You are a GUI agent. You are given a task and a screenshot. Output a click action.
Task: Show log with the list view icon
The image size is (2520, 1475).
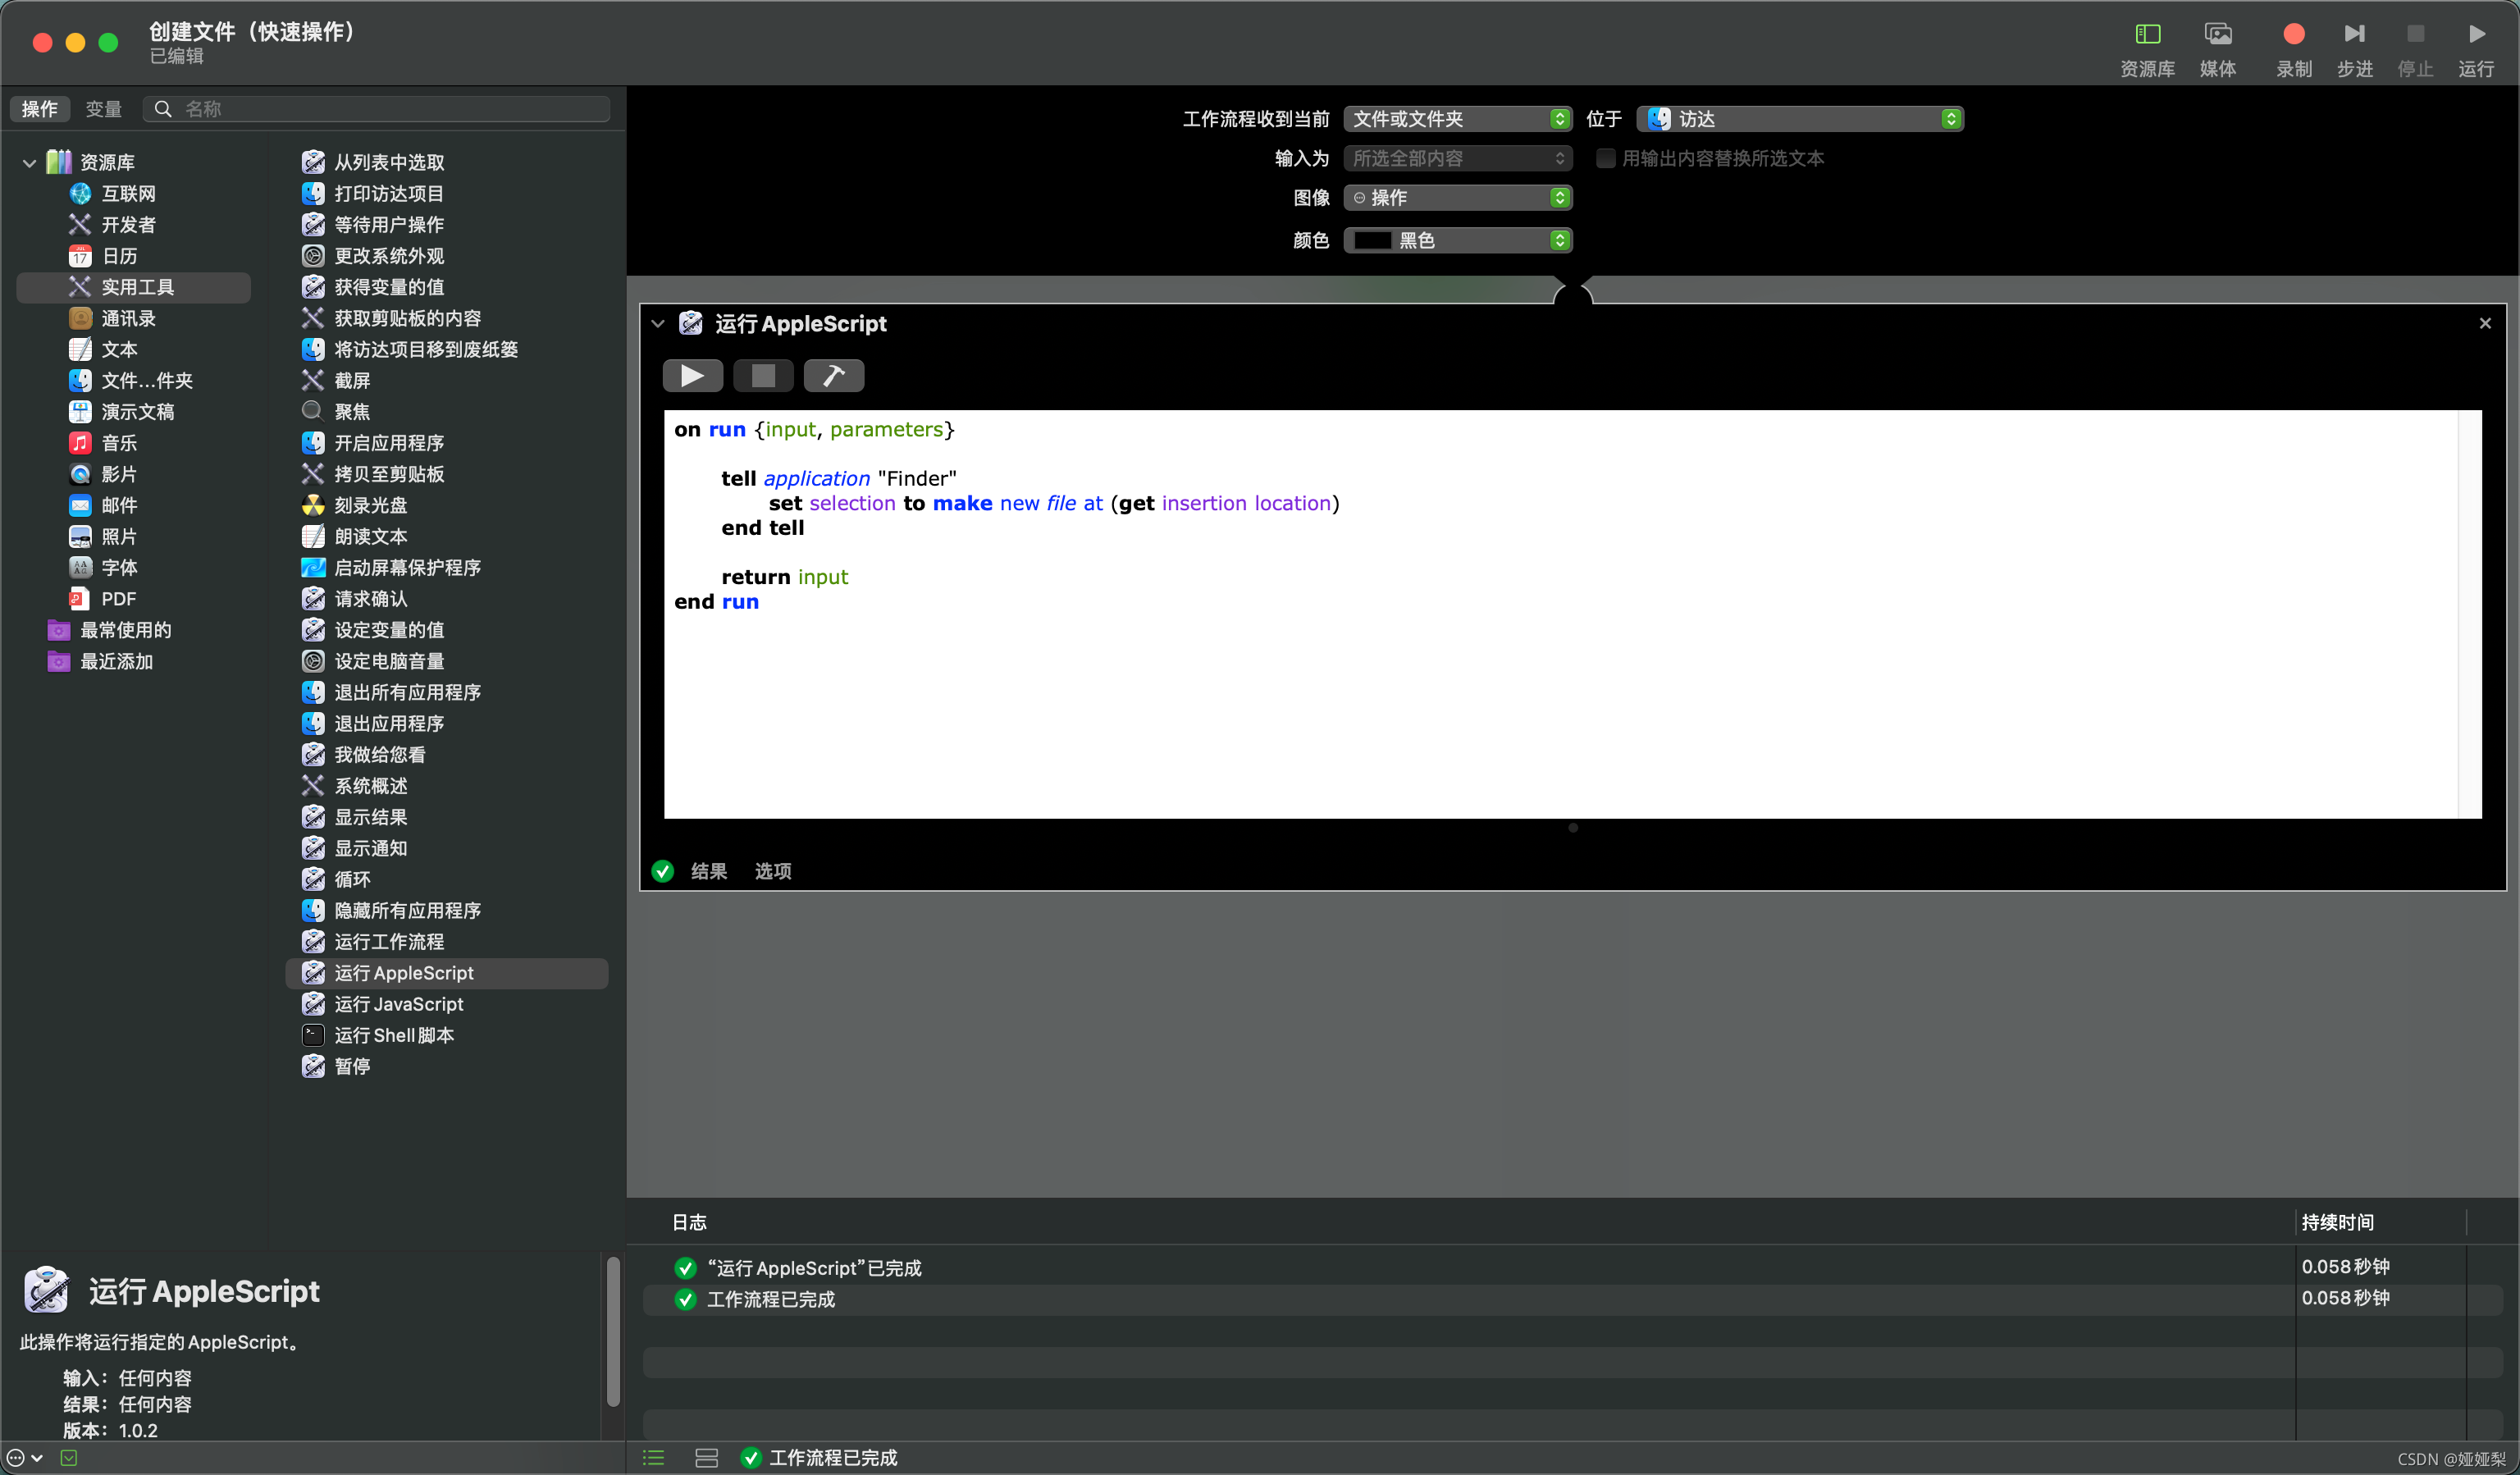653,1458
